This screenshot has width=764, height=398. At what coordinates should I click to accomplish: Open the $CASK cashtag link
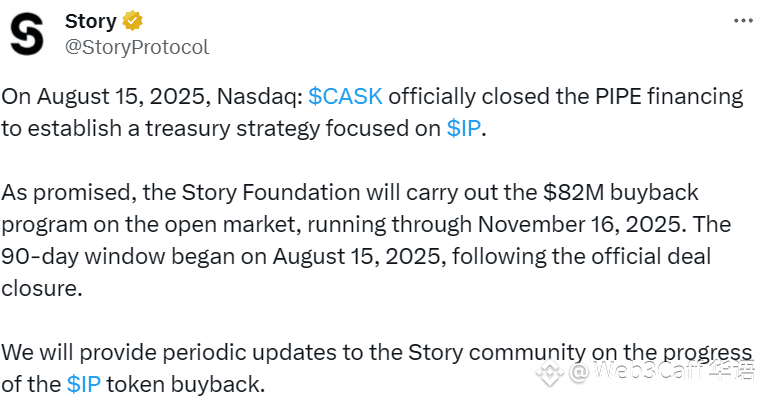pos(345,96)
